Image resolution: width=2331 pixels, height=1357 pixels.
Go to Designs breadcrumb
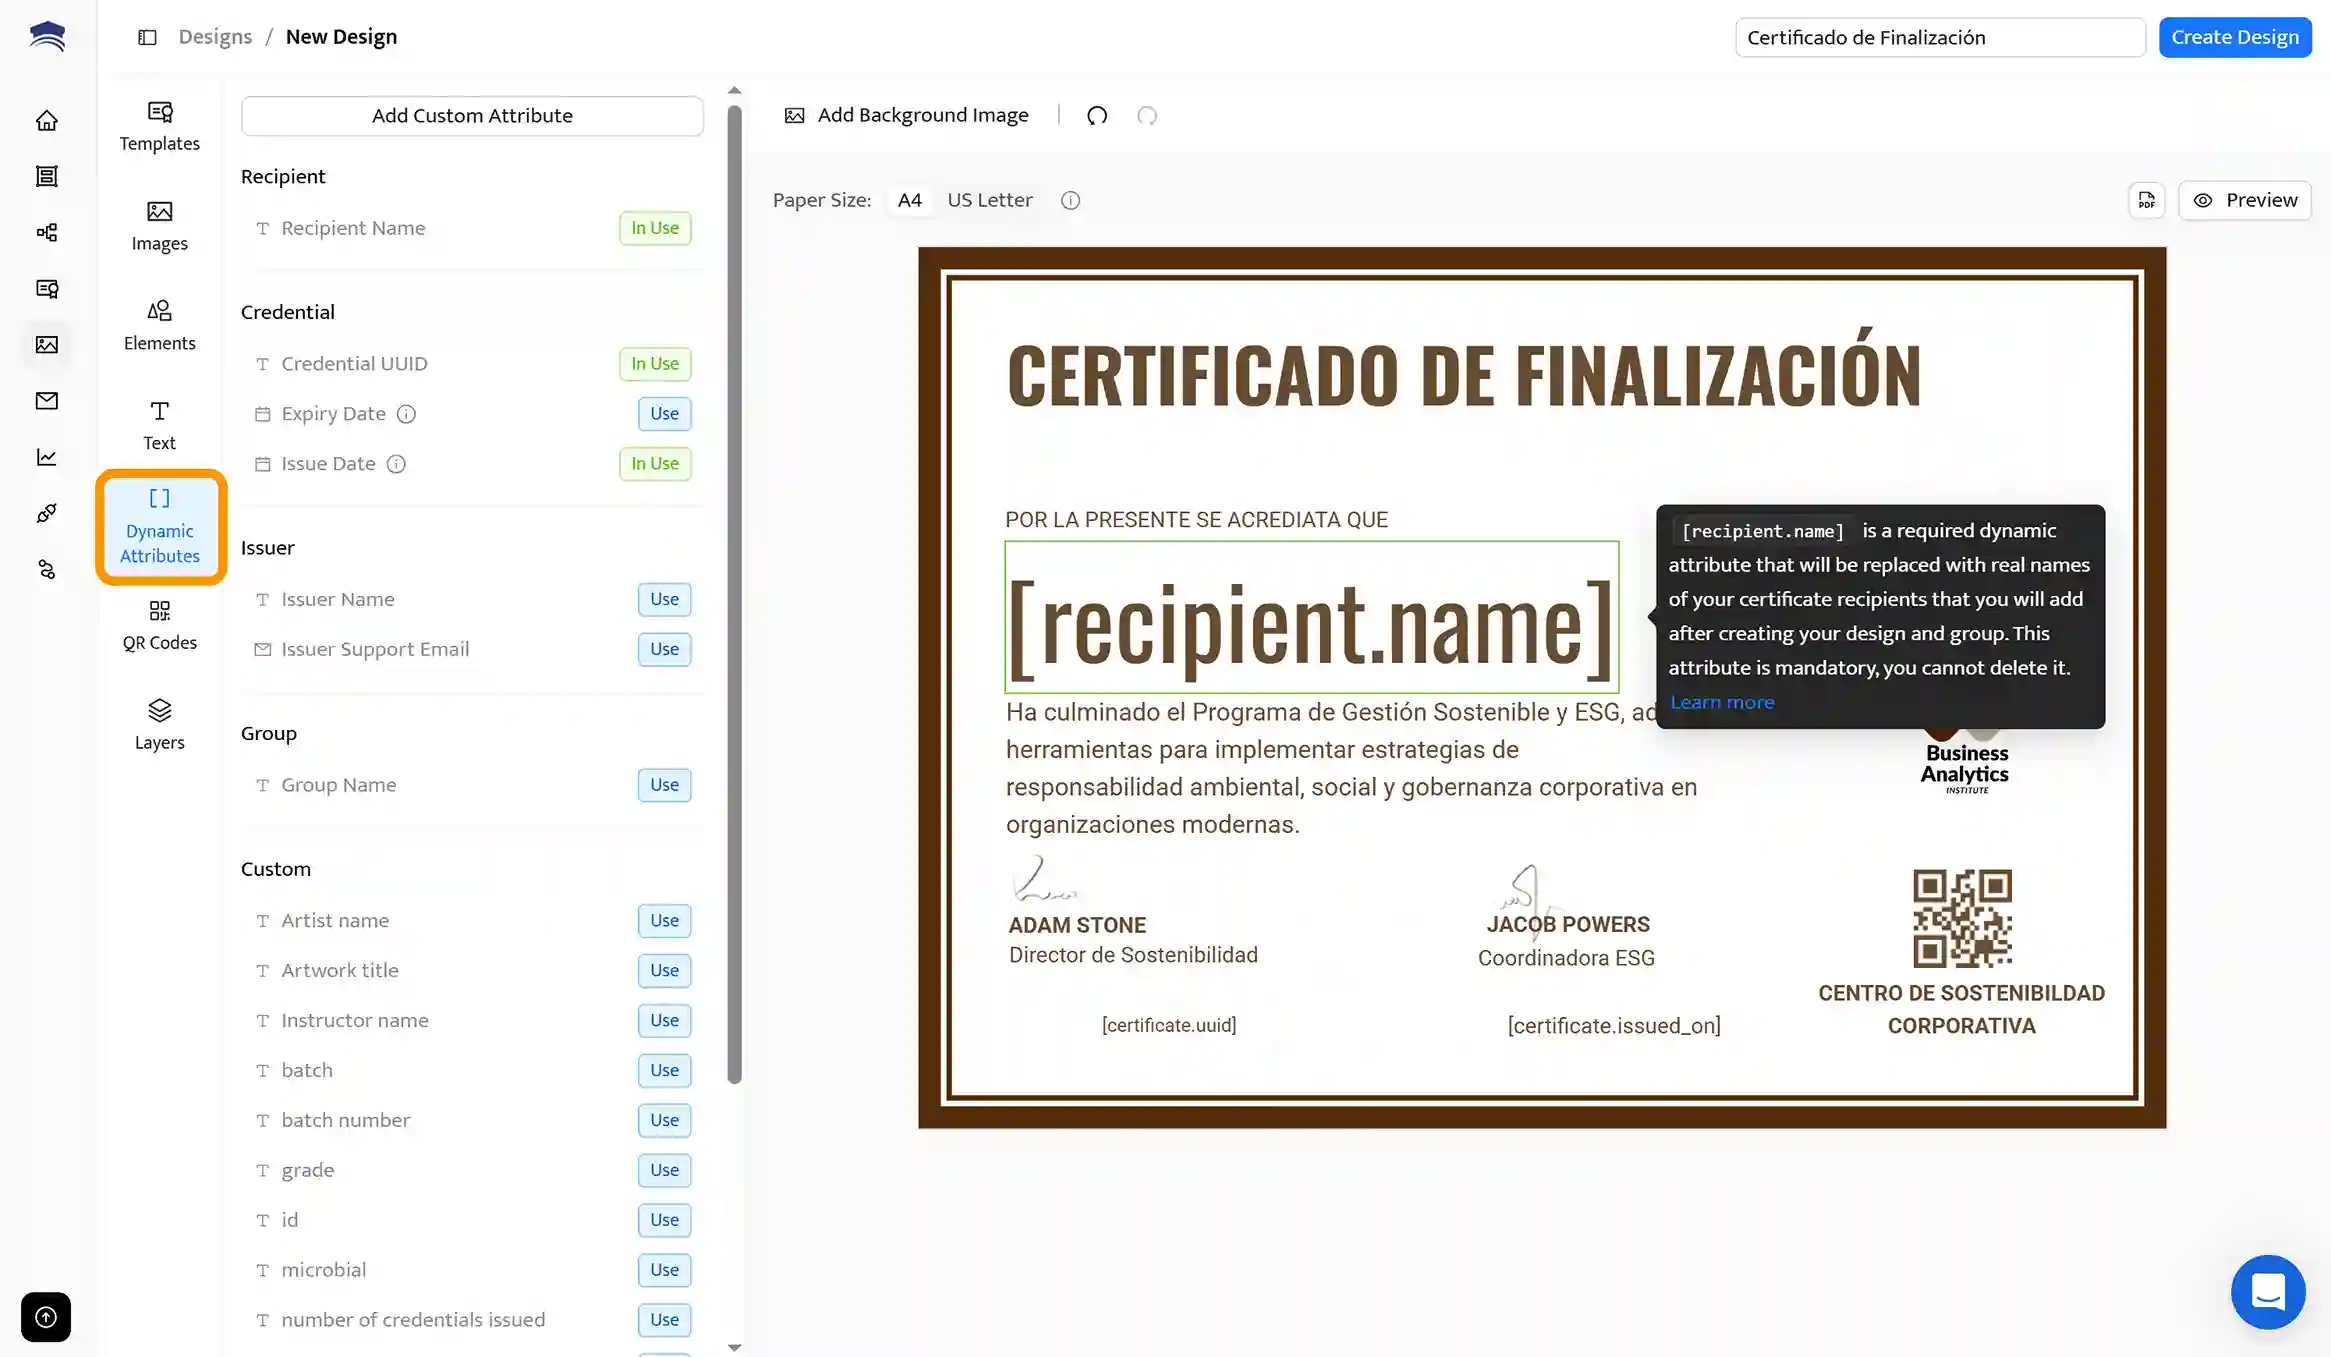(x=215, y=37)
